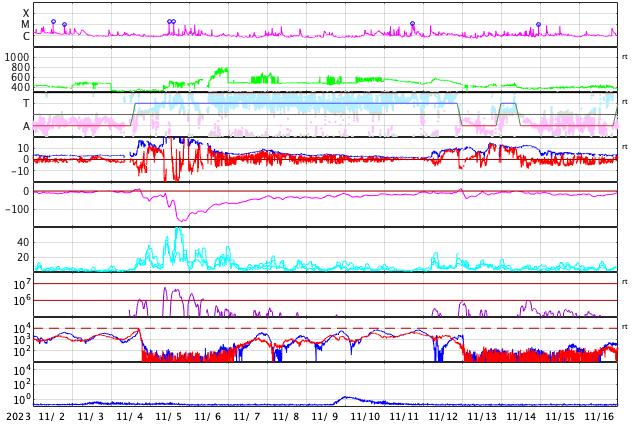
Task: Select the "10^0" axis label
Action: 22,400
